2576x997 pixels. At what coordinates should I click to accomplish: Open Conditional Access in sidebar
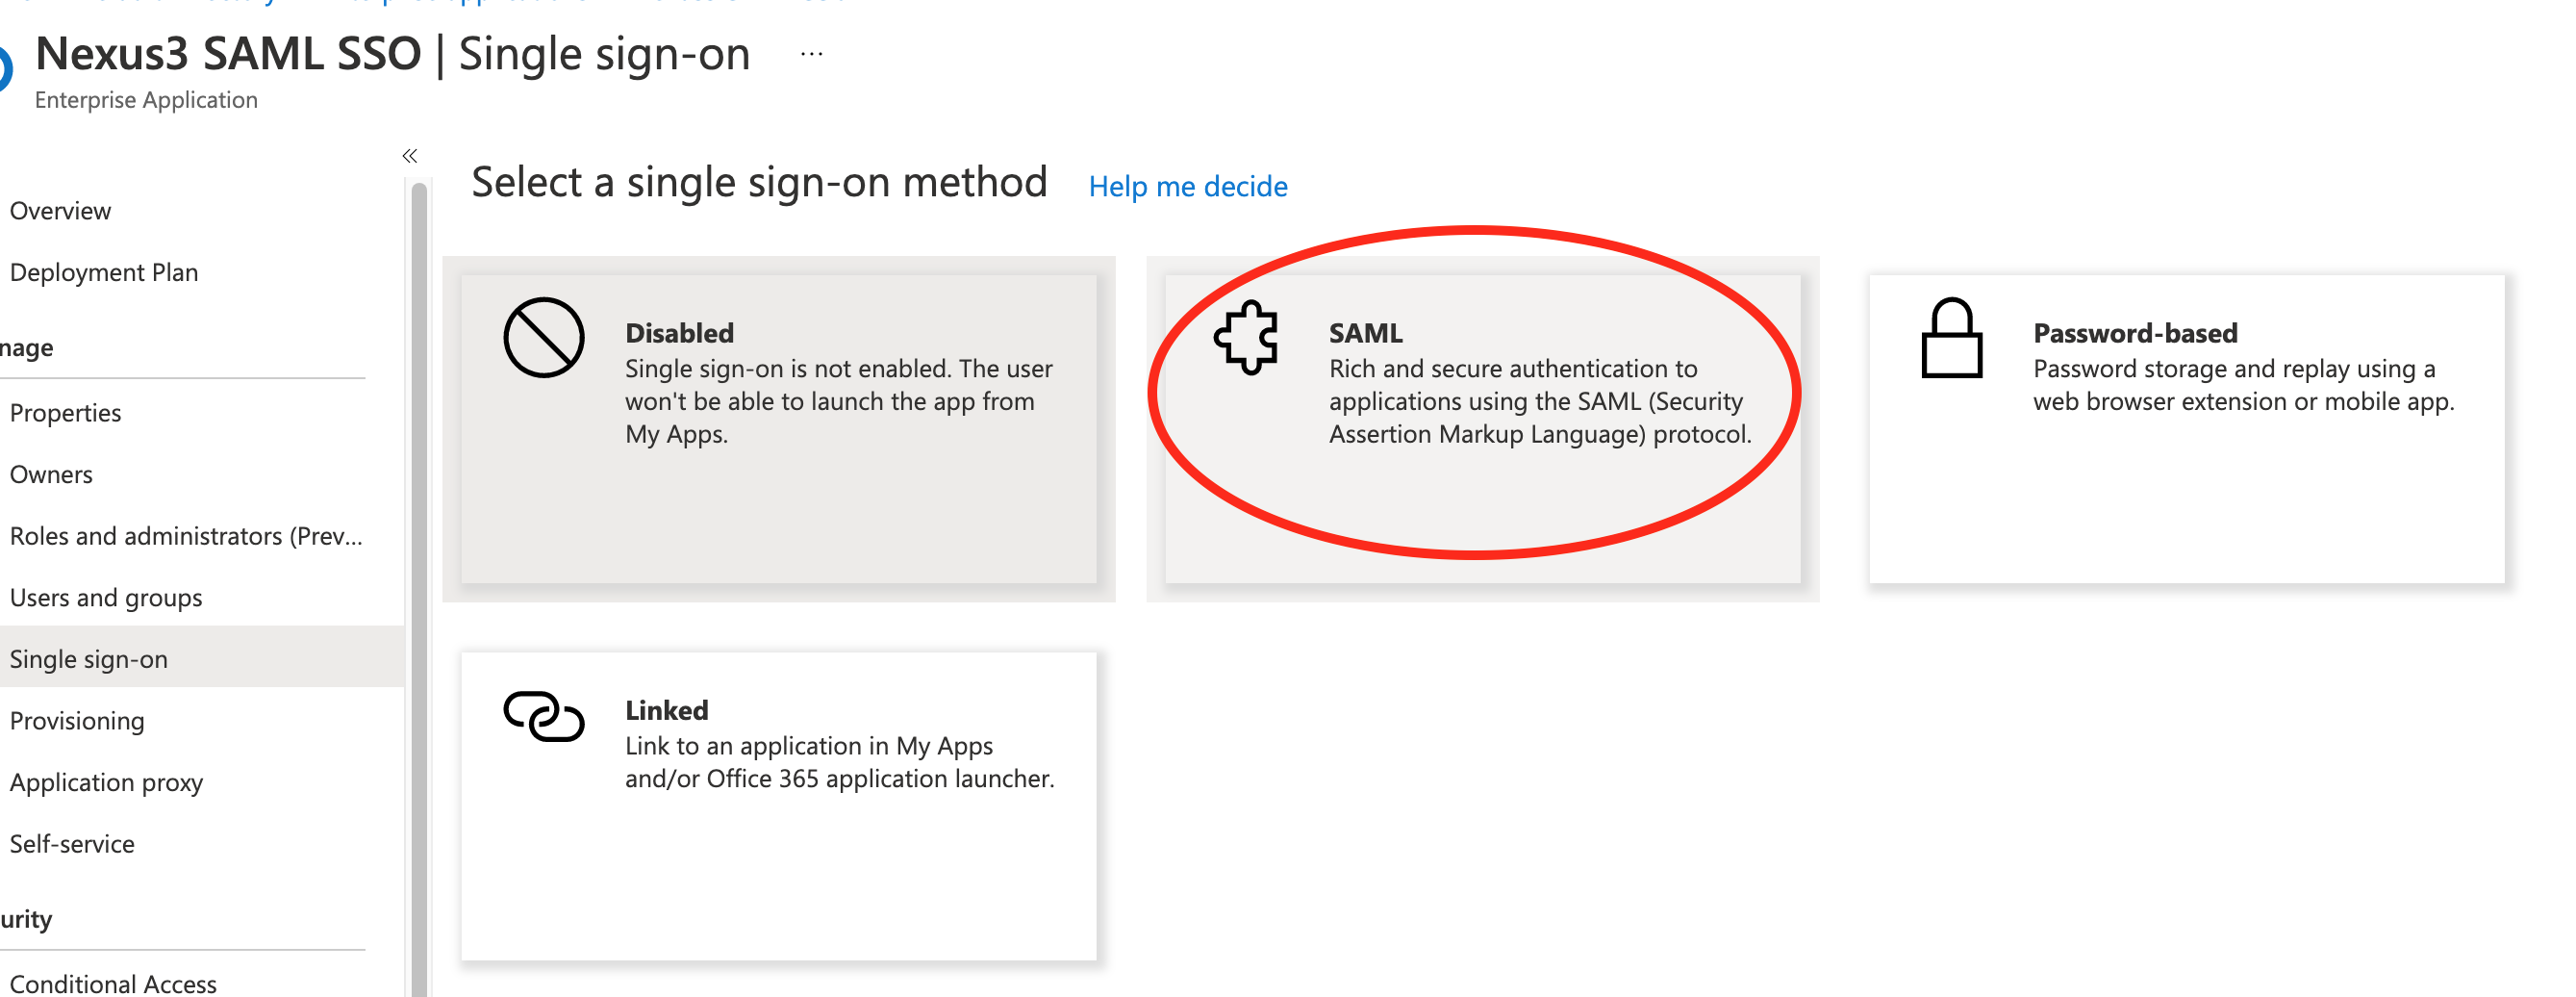point(113,984)
